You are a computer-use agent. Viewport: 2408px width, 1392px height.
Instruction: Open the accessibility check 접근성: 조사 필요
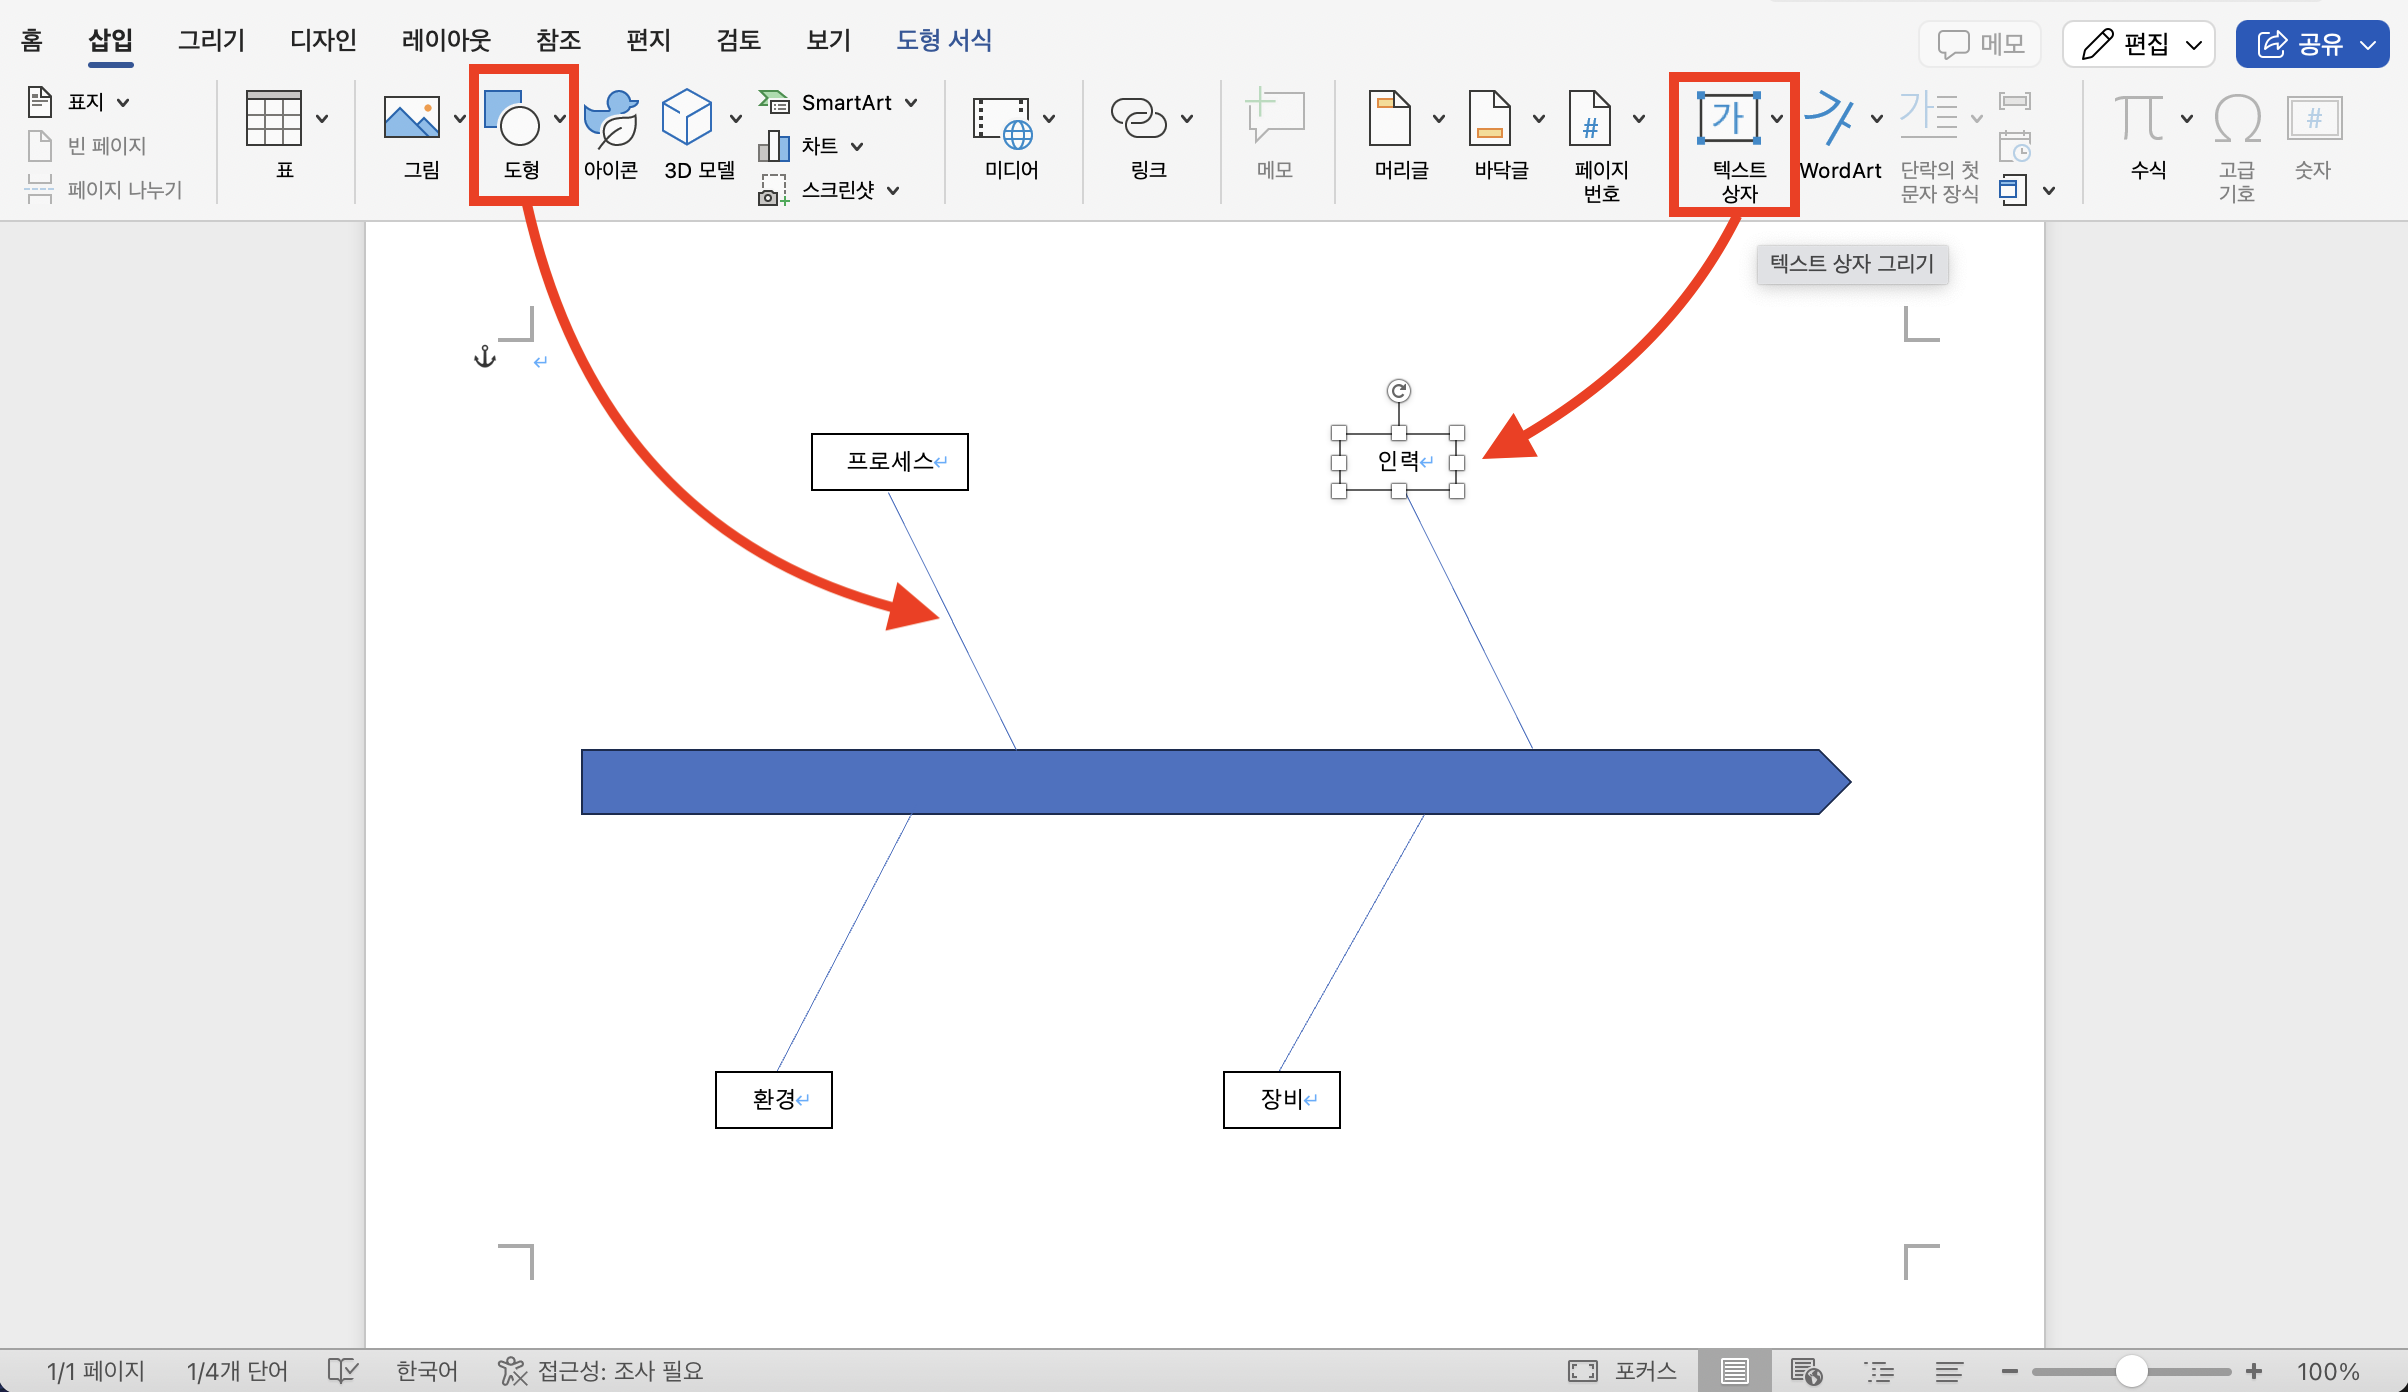[x=601, y=1371]
